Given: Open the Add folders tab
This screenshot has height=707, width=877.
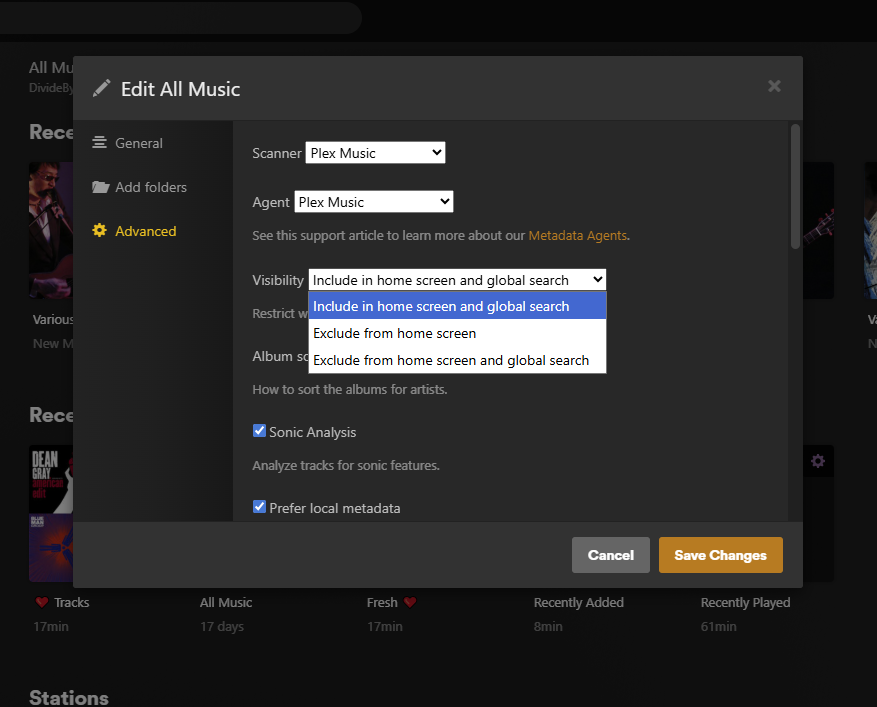Looking at the screenshot, I should tap(139, 187).
